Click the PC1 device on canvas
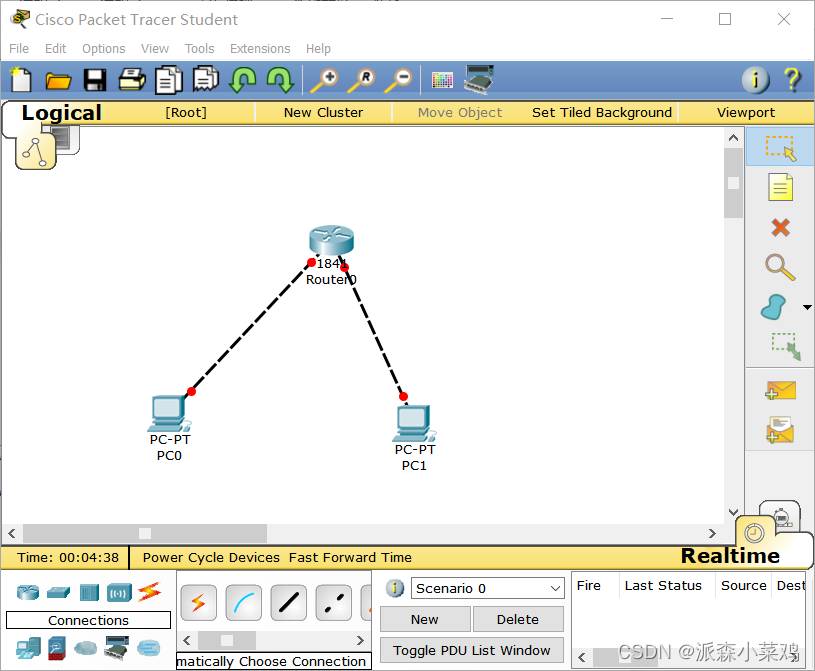This screenshot has width=815, height=671. 414,423
